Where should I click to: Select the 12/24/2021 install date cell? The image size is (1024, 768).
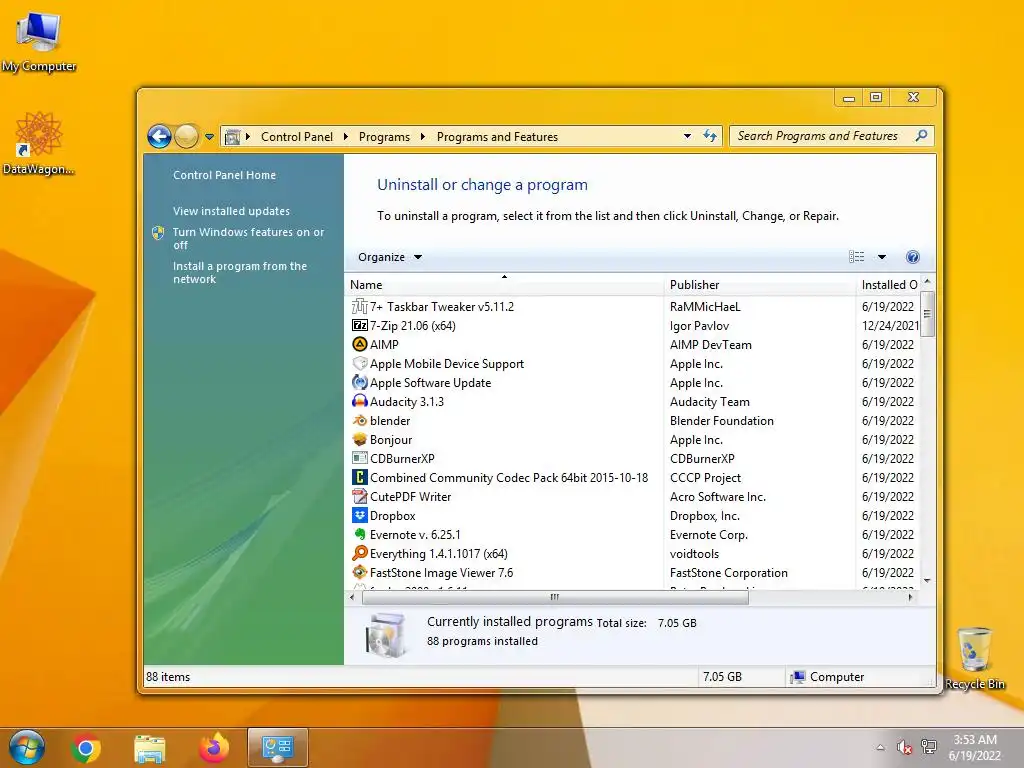(890, 325)
